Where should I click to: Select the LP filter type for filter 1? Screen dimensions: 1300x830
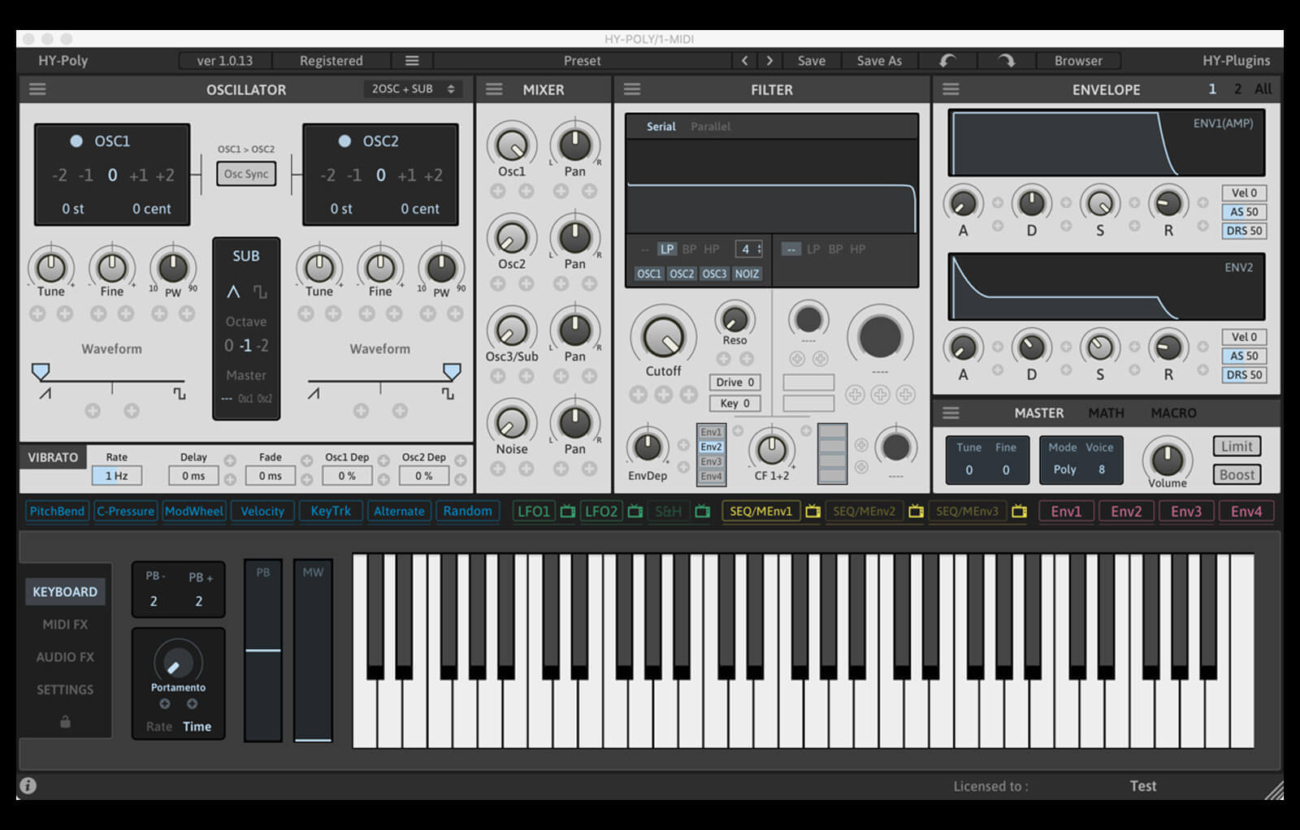tap(667, 249)
